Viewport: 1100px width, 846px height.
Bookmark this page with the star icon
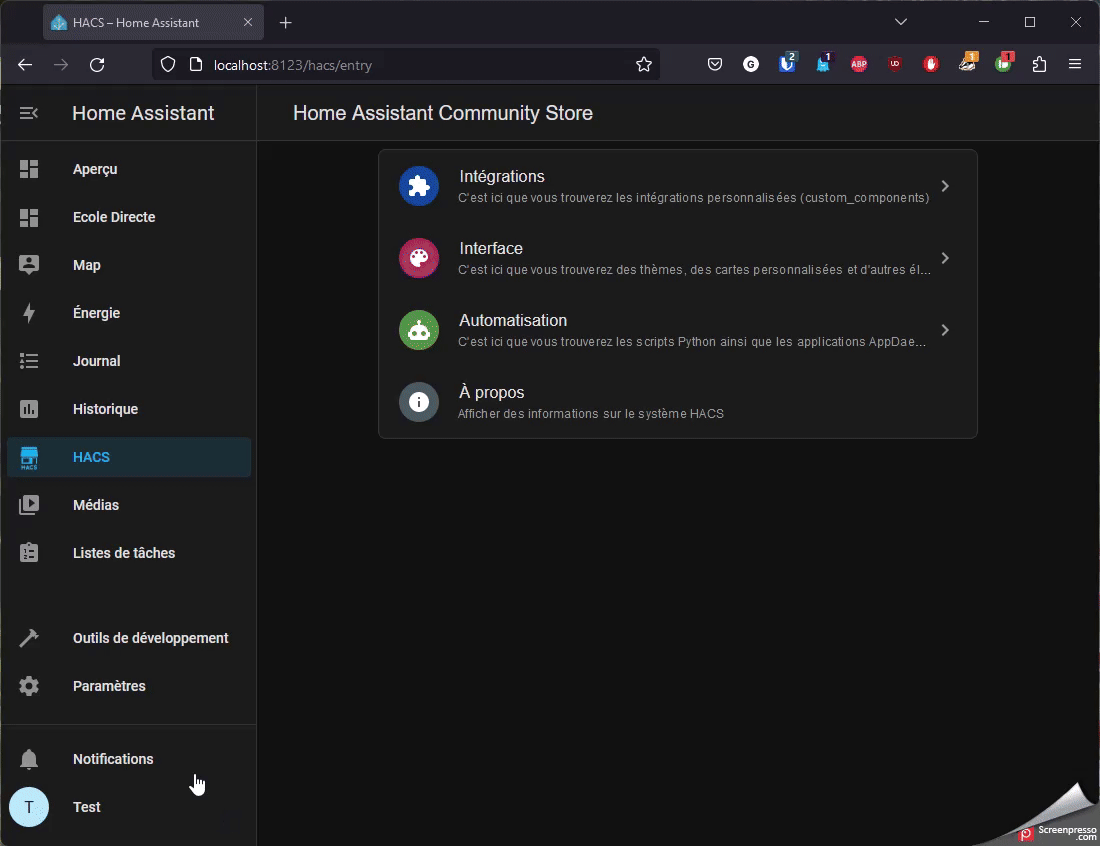(x=644, y=65)
